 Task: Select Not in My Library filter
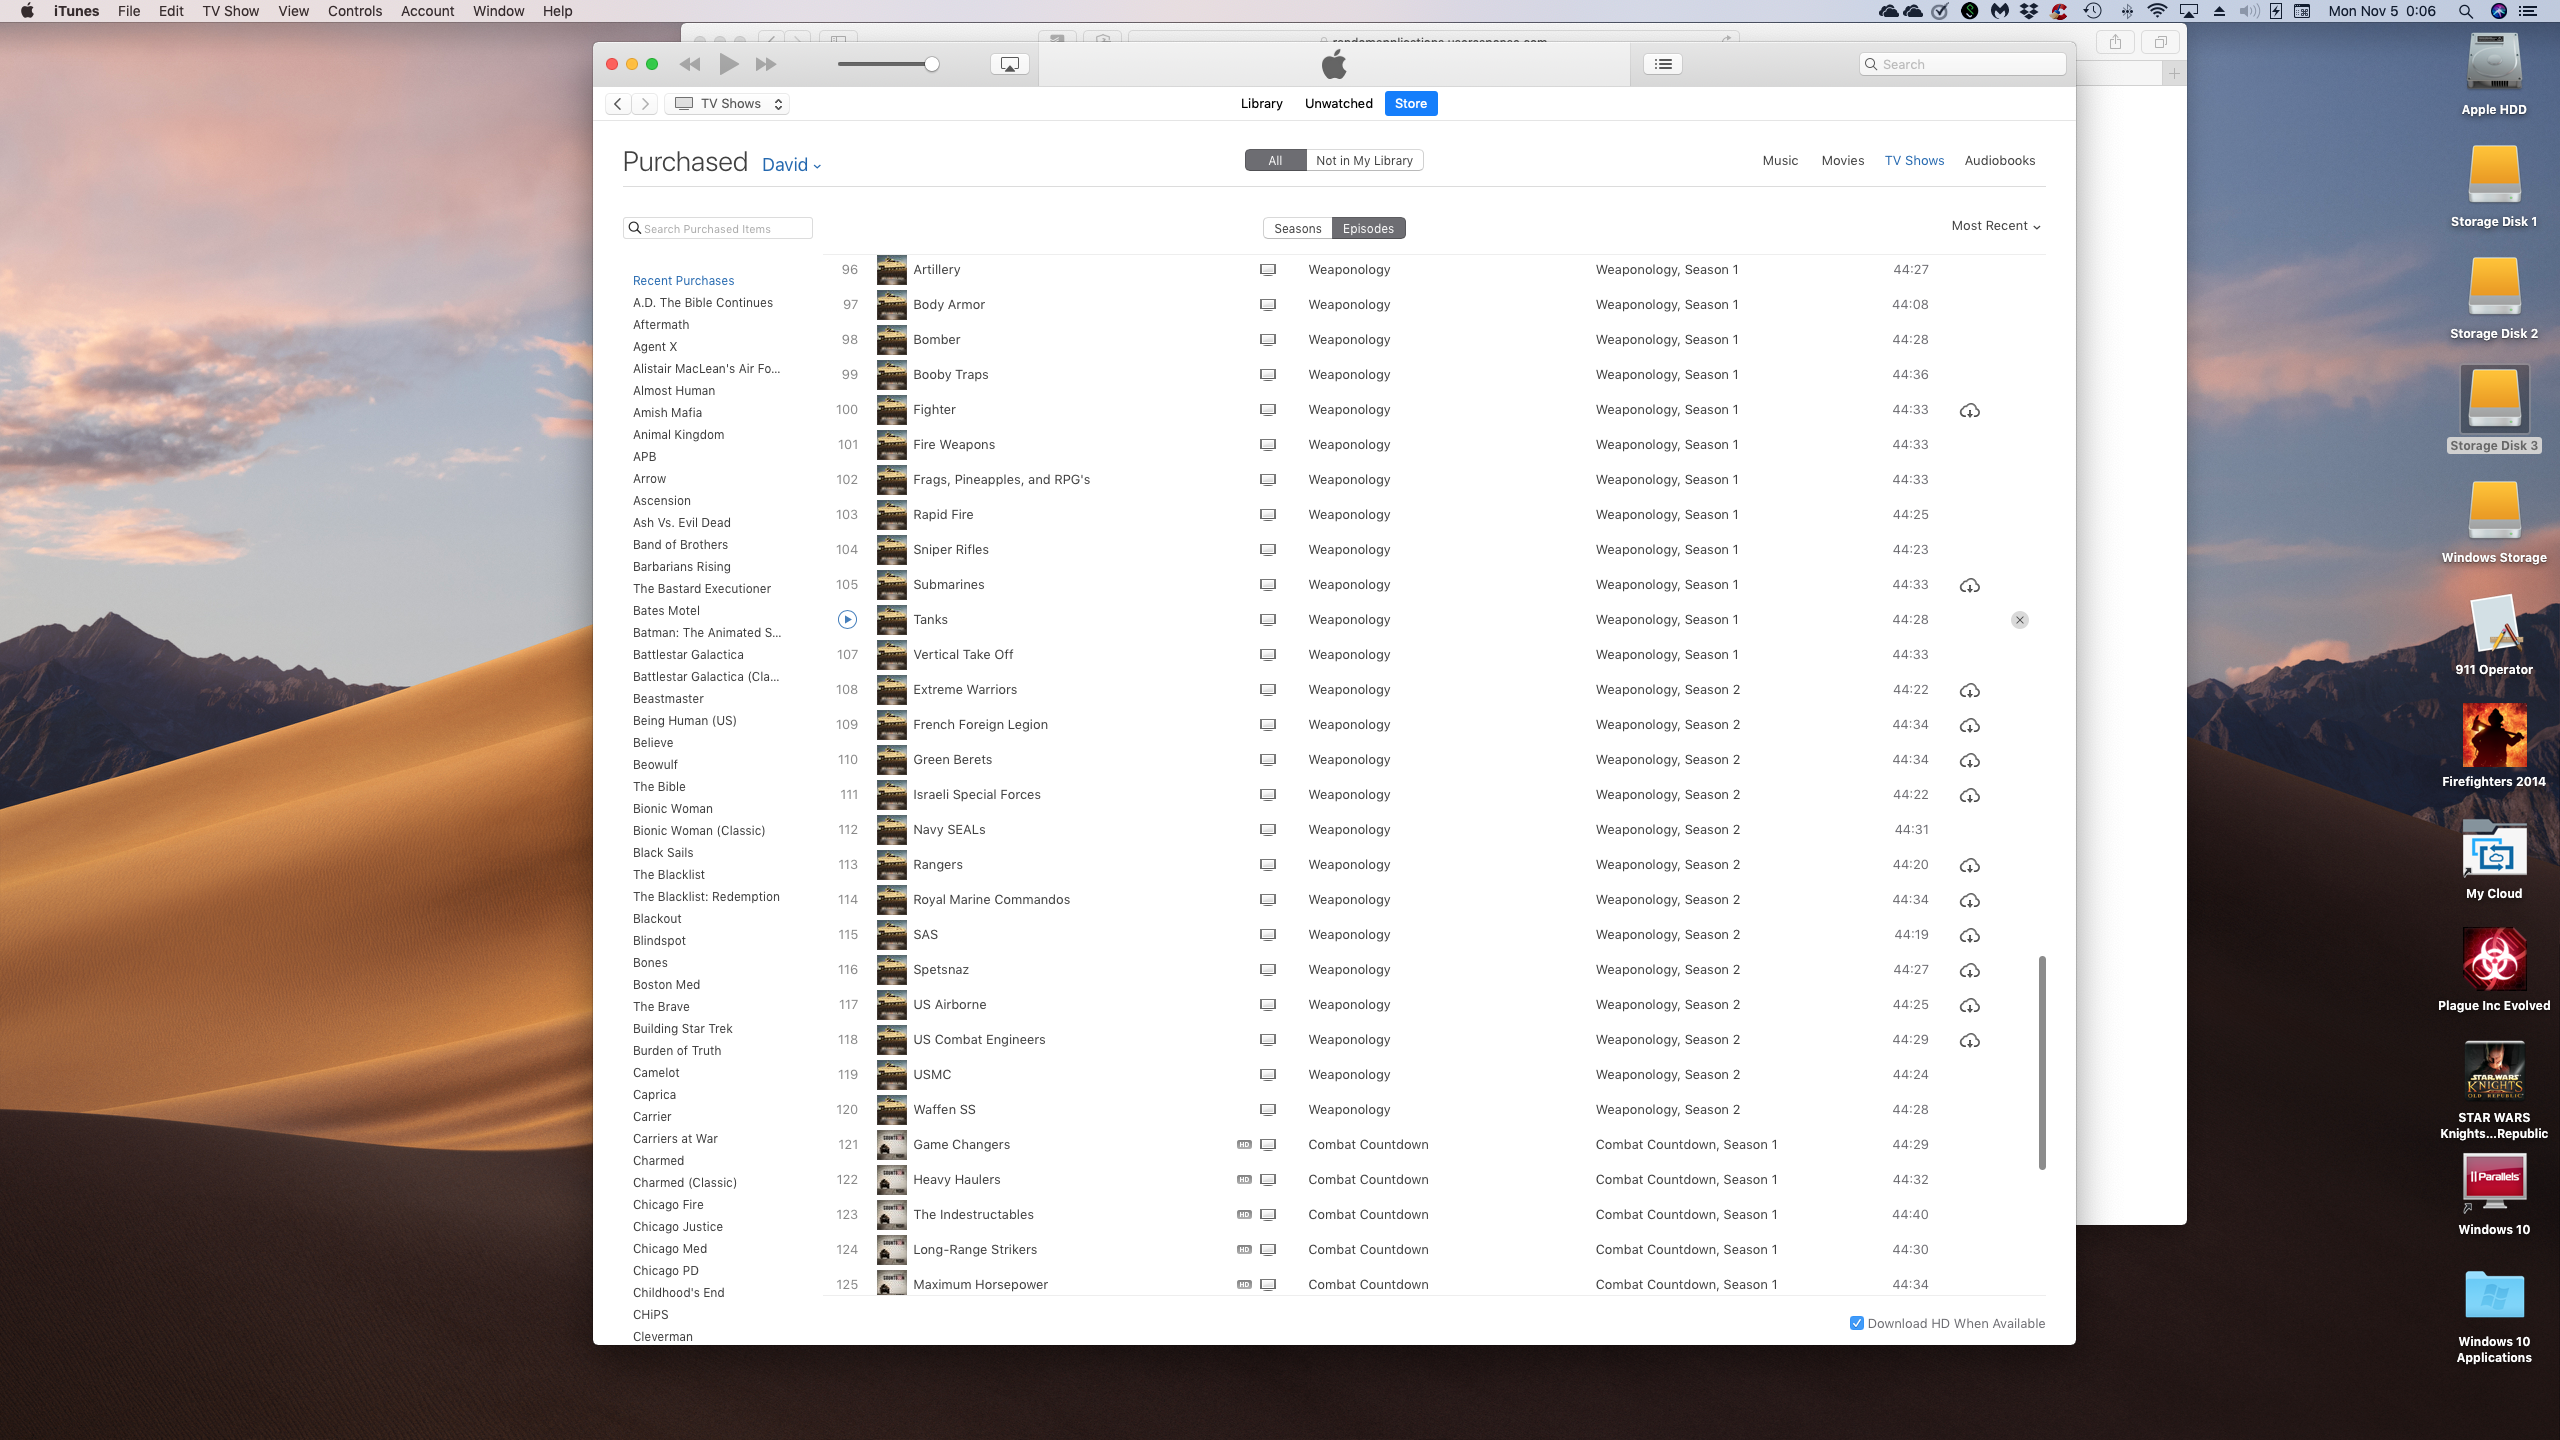click(x=1364, y=161)
